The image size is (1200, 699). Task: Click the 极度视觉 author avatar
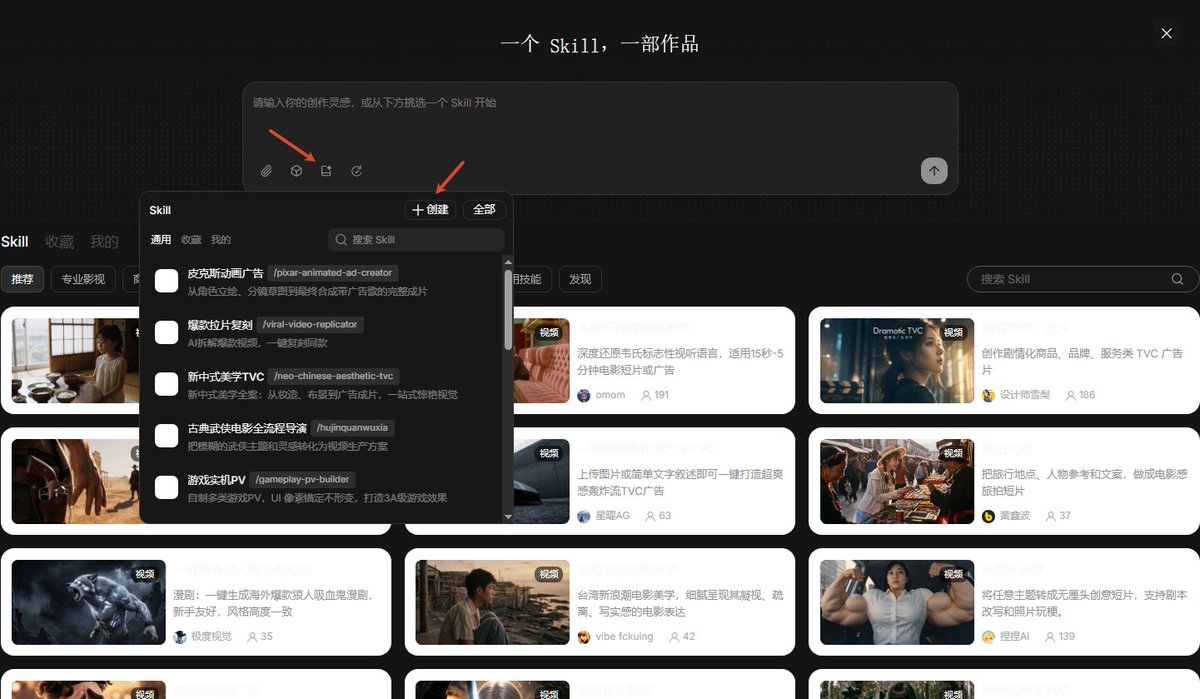(180, 637)
